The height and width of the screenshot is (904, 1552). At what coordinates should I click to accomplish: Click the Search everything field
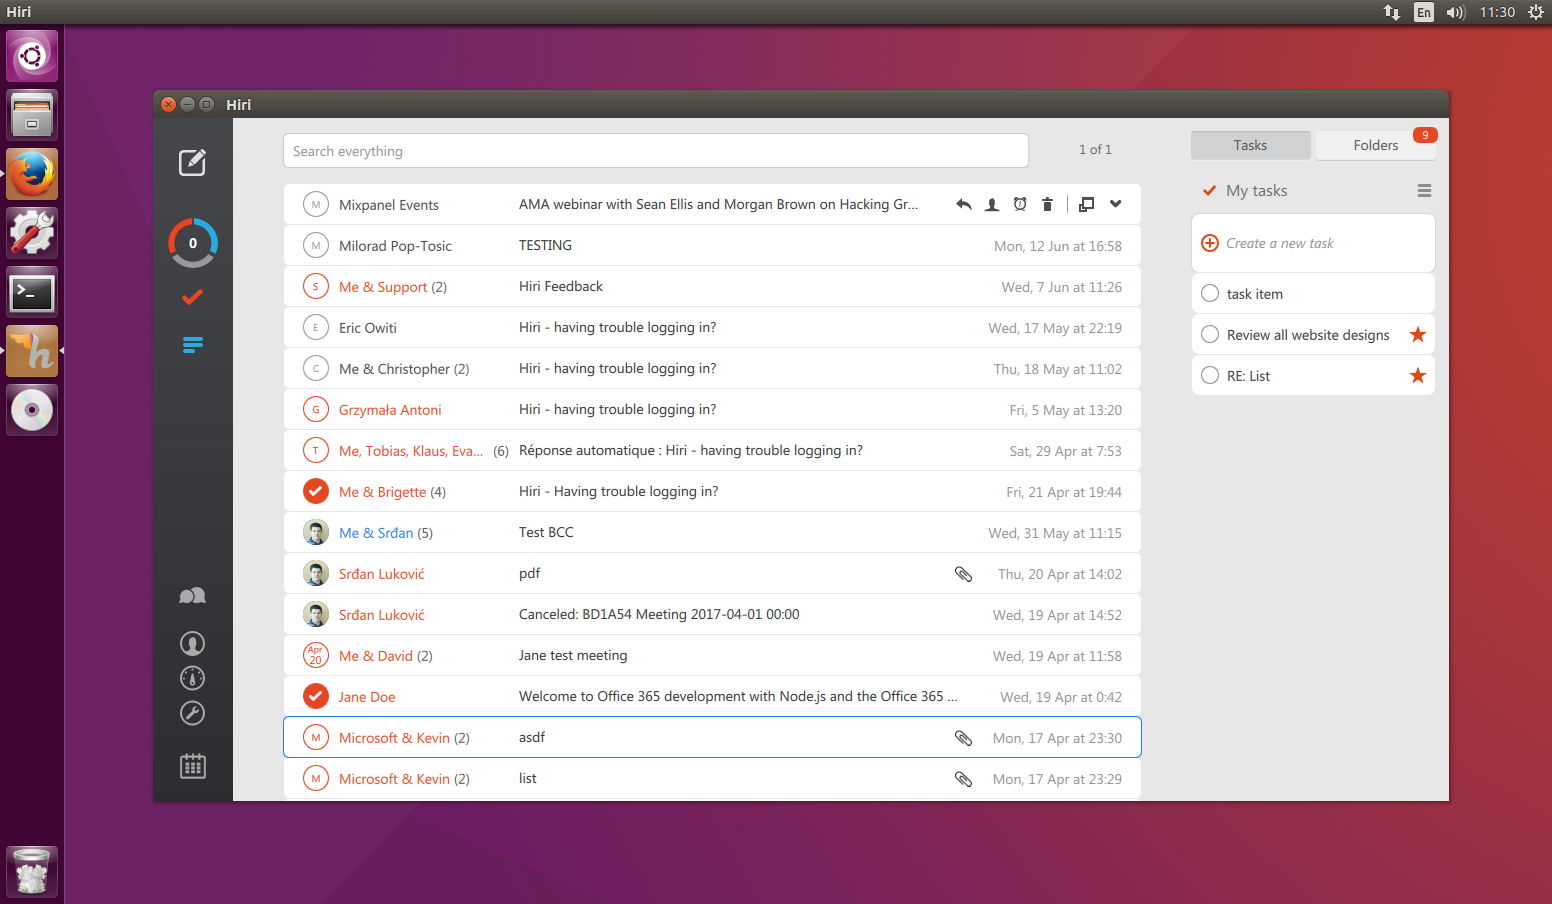656,151
